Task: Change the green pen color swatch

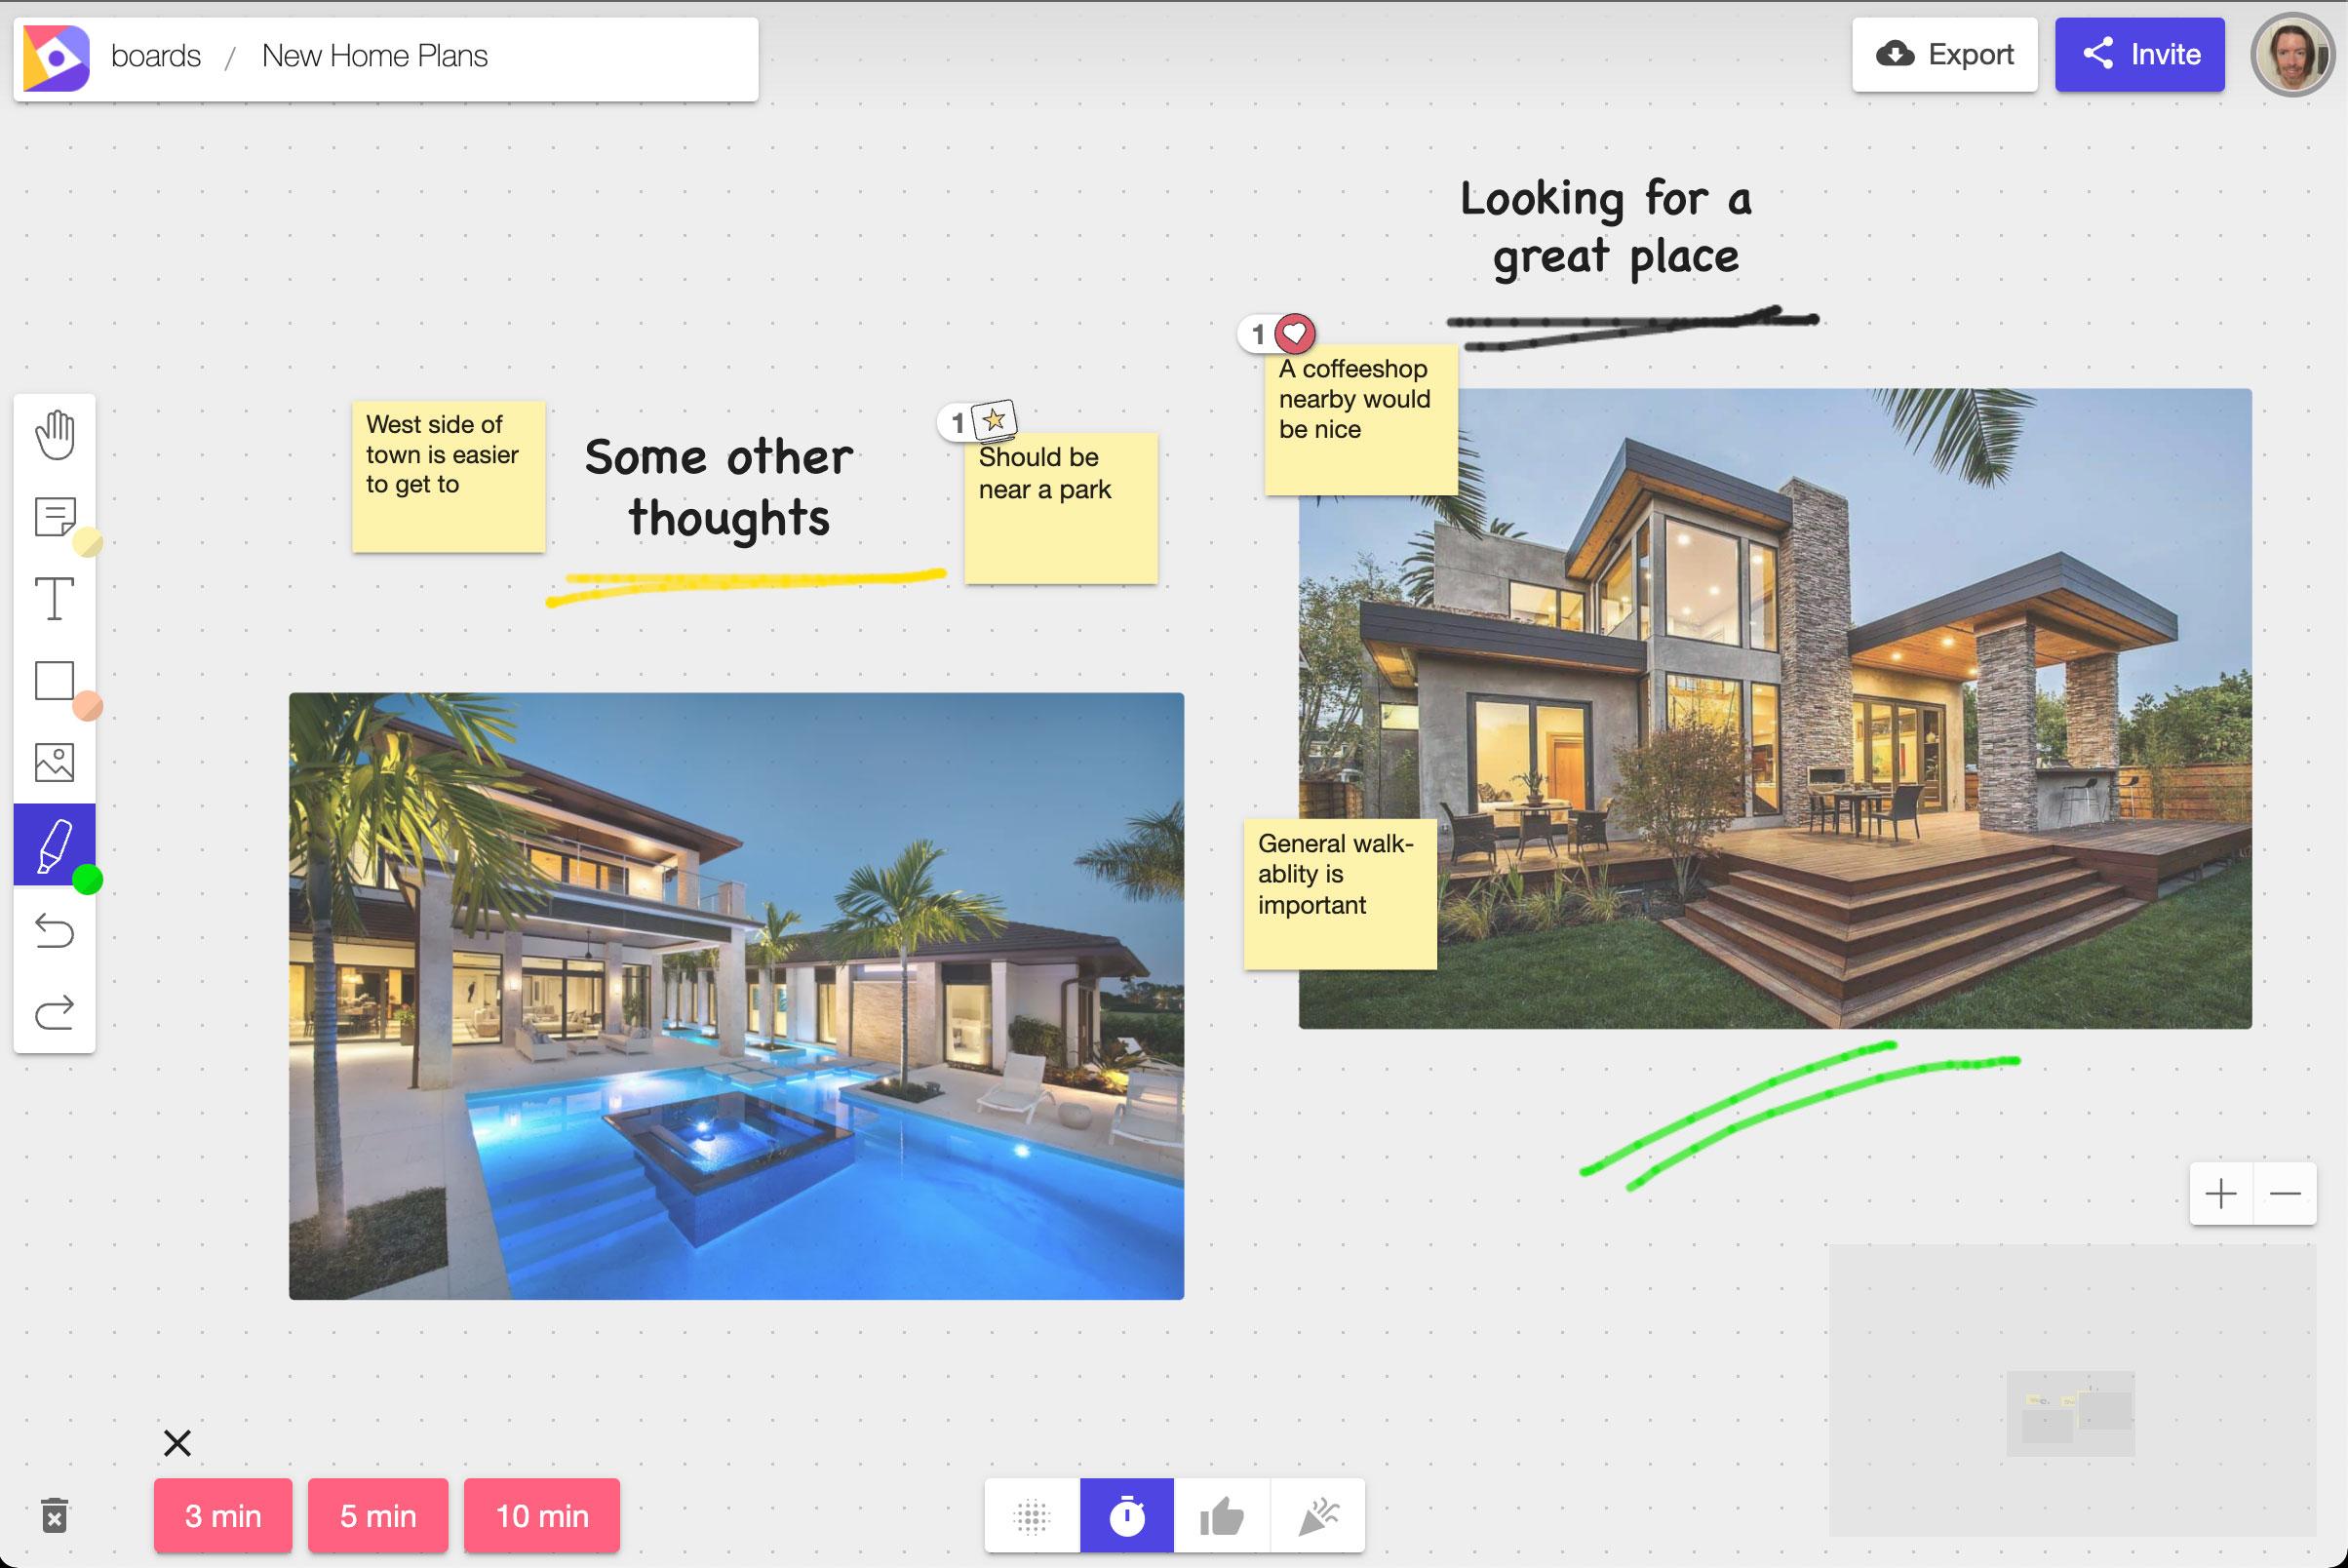Action: click(x=88, y=880)
